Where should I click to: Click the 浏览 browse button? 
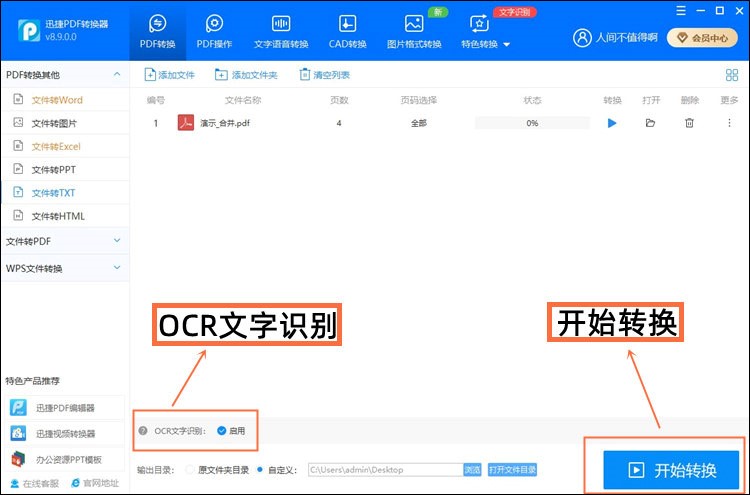click(x=472, y=470)
